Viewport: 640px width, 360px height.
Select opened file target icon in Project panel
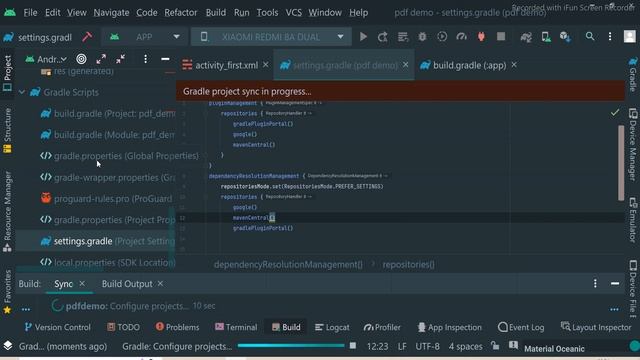tap(81, 59)
